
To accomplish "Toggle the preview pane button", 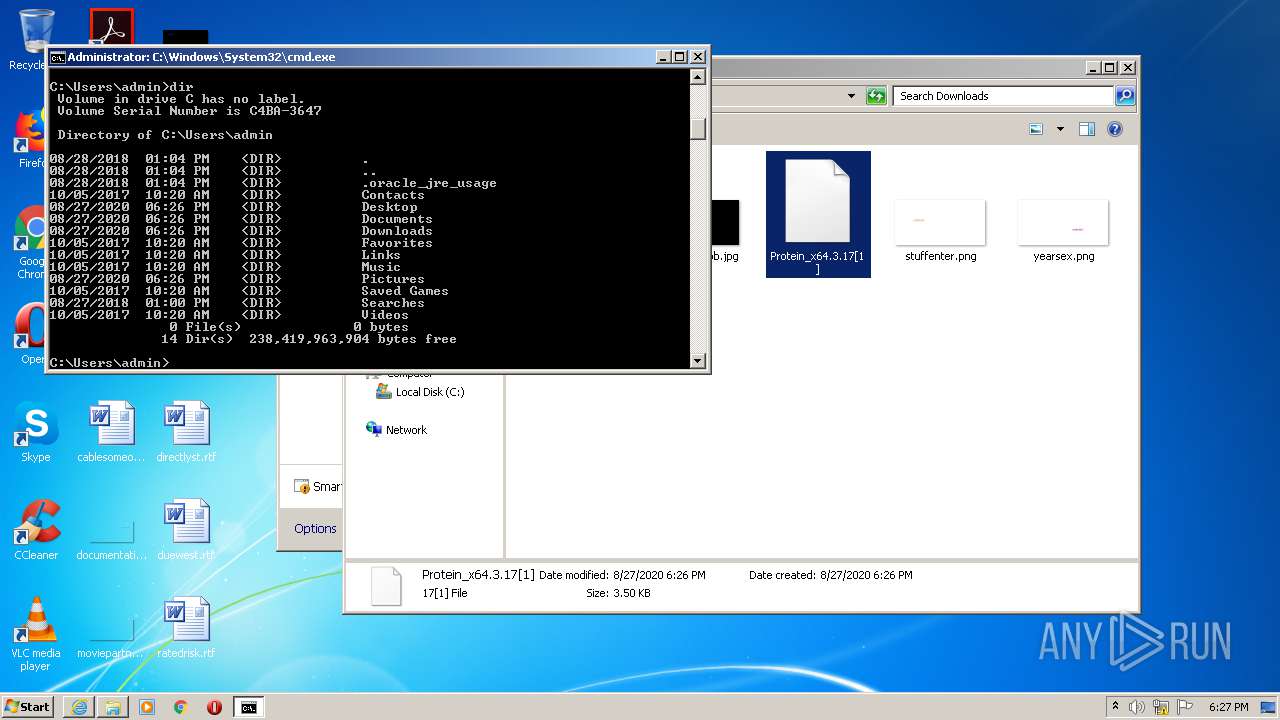I will pos(1087,129).
